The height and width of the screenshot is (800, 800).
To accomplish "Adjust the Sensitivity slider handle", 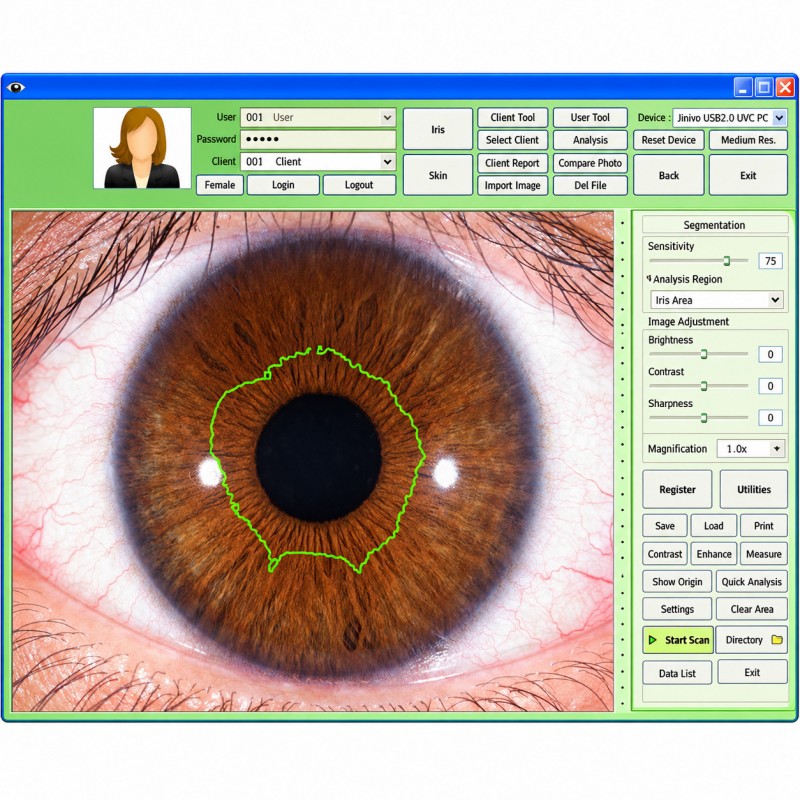I will pyautogui.click(x=727, y=261).
